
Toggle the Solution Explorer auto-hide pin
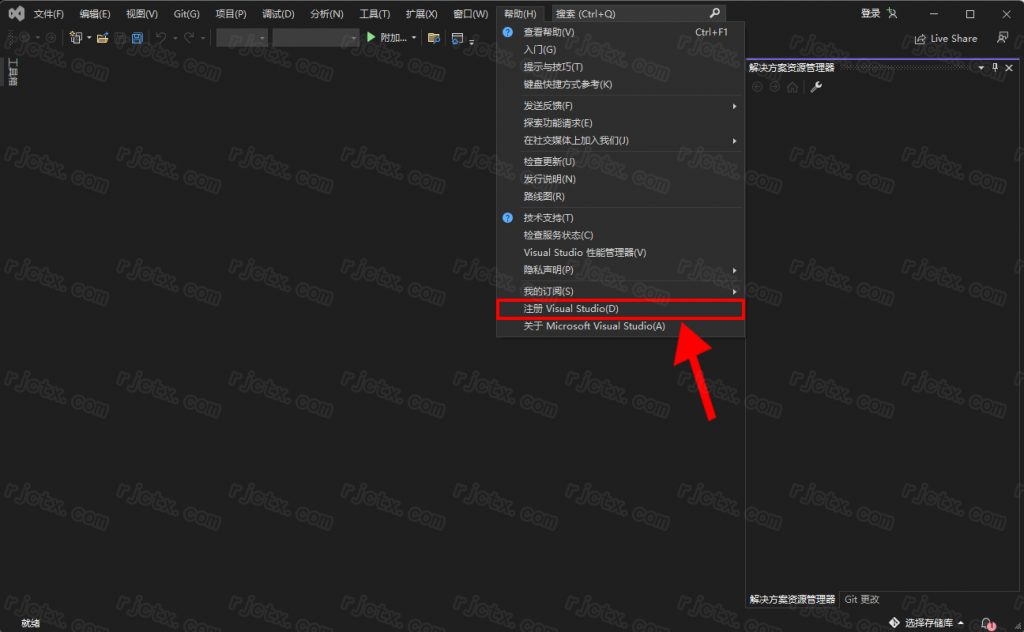(995, 67)
